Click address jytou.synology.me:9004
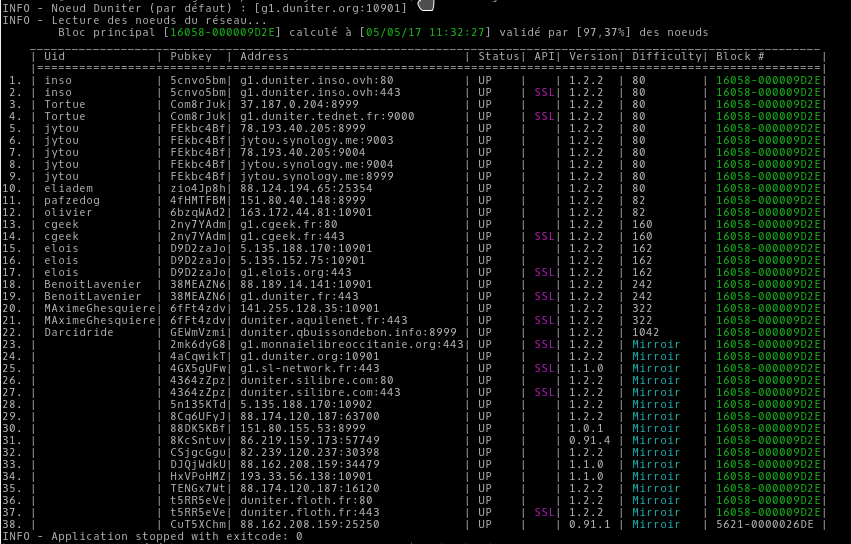Image resolution: width=851 pixels, height=544 pixels. click(x=317, y=164)
